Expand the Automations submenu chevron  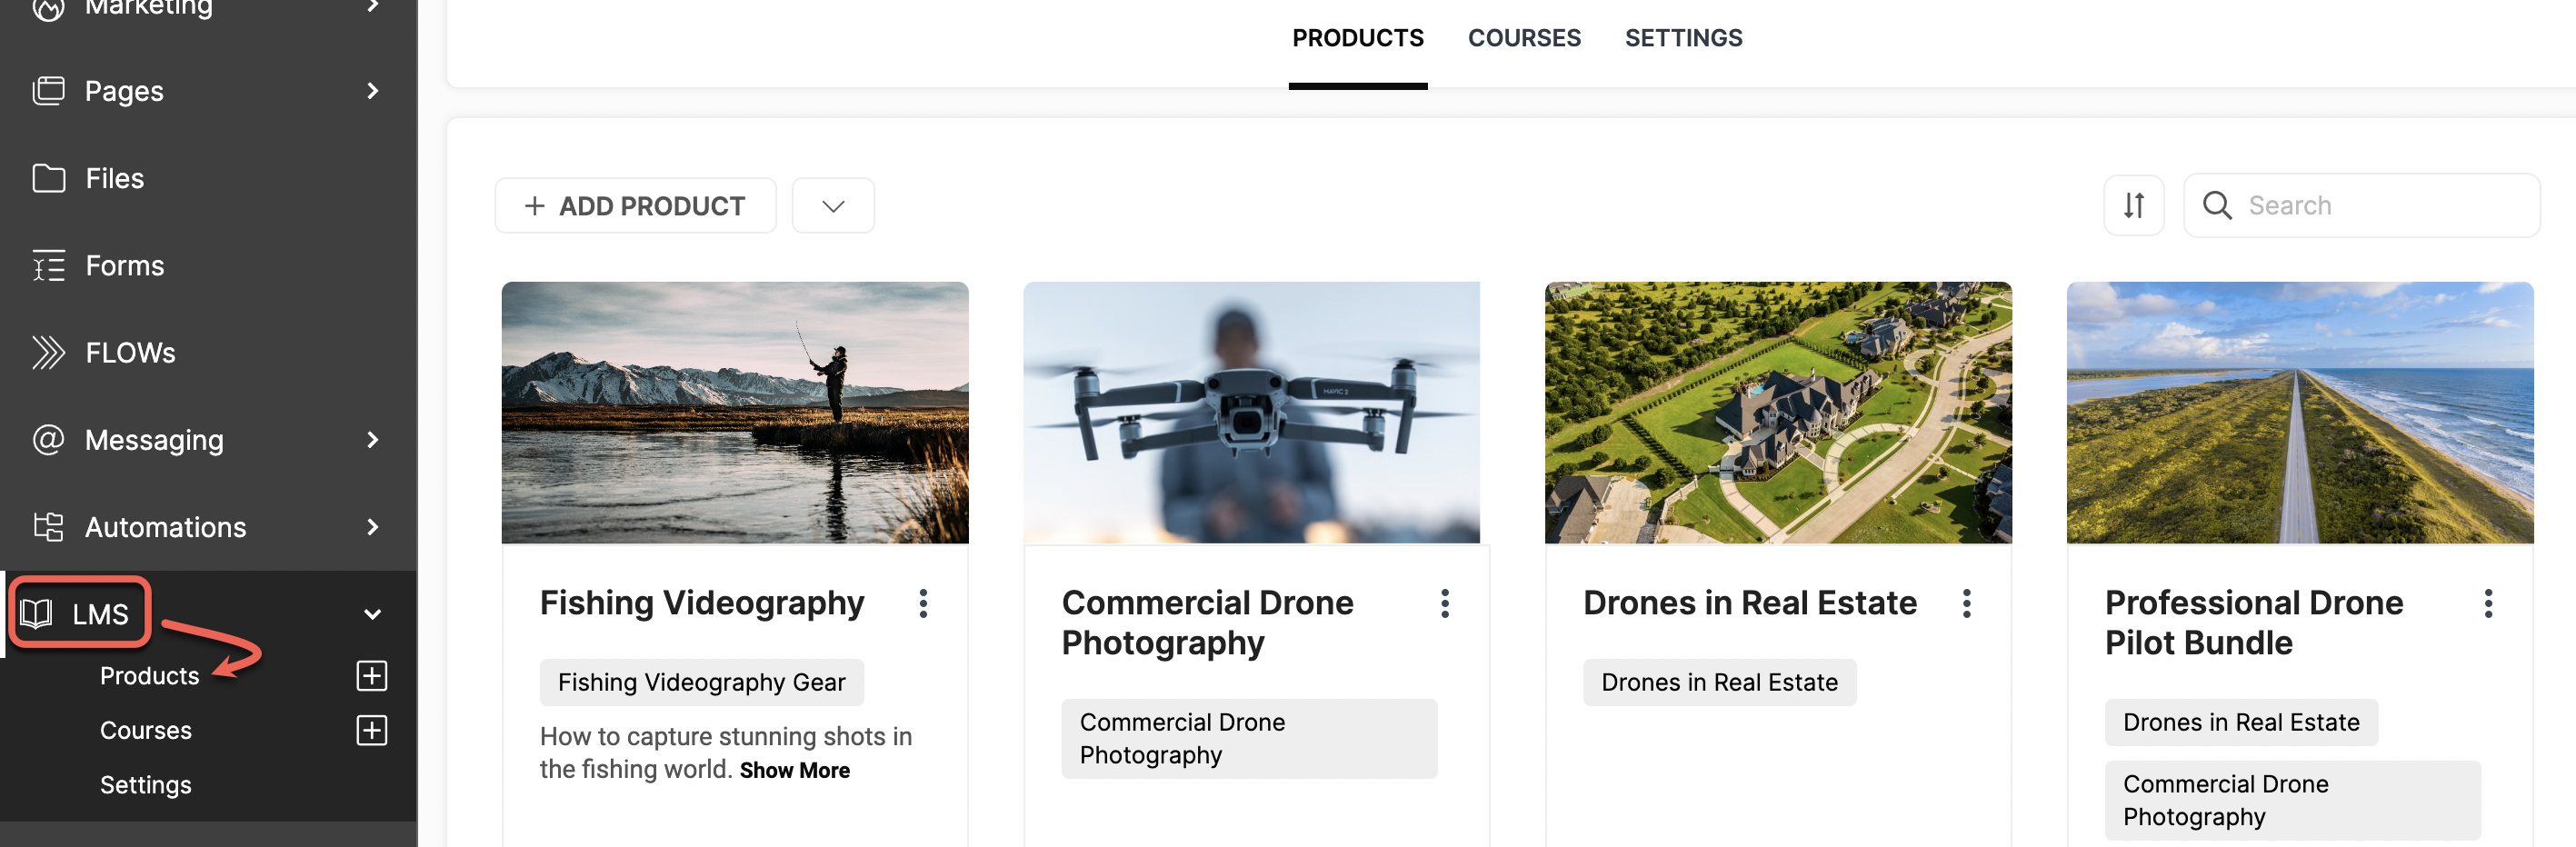point(373,526)
